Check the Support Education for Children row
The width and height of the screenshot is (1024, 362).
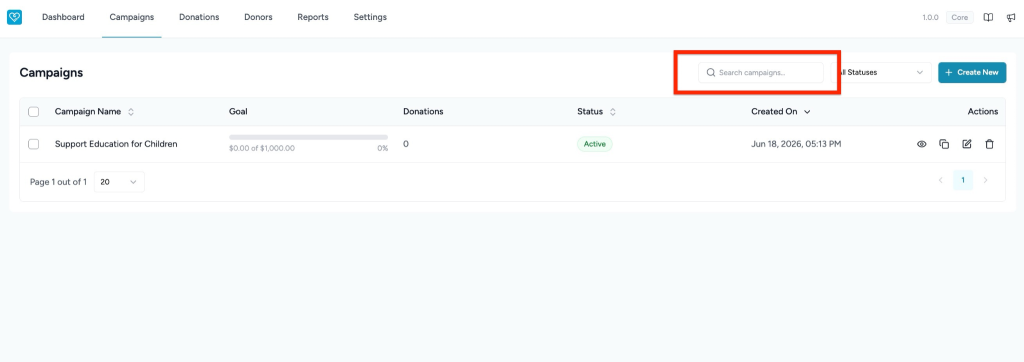[33, 144]
